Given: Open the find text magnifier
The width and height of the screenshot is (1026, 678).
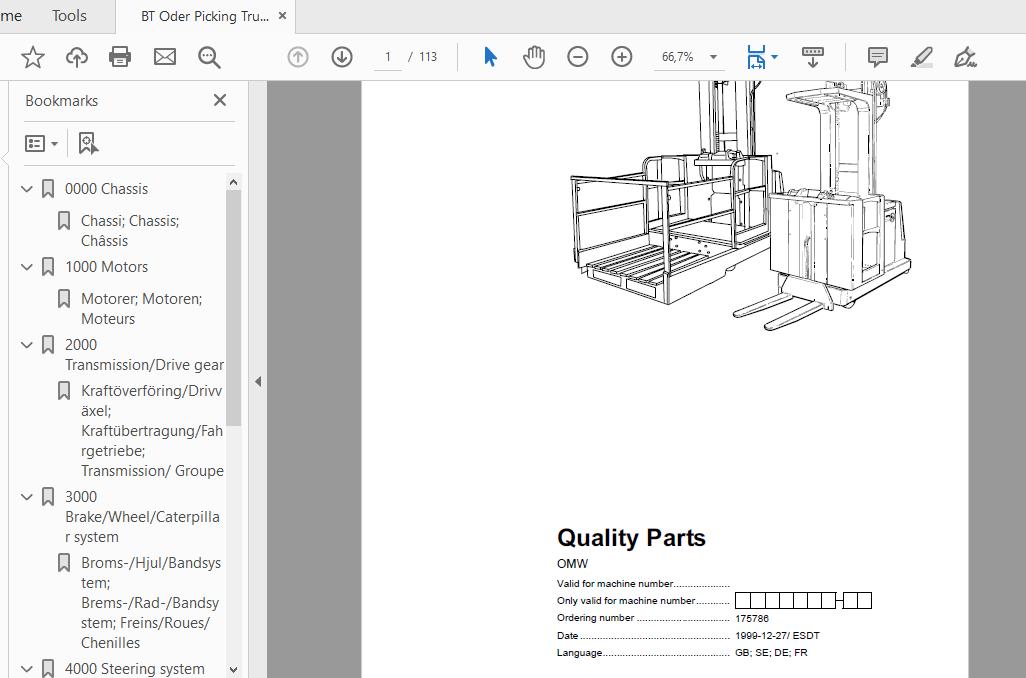Looking at the screenshot, I should click(x=209, y=57).
